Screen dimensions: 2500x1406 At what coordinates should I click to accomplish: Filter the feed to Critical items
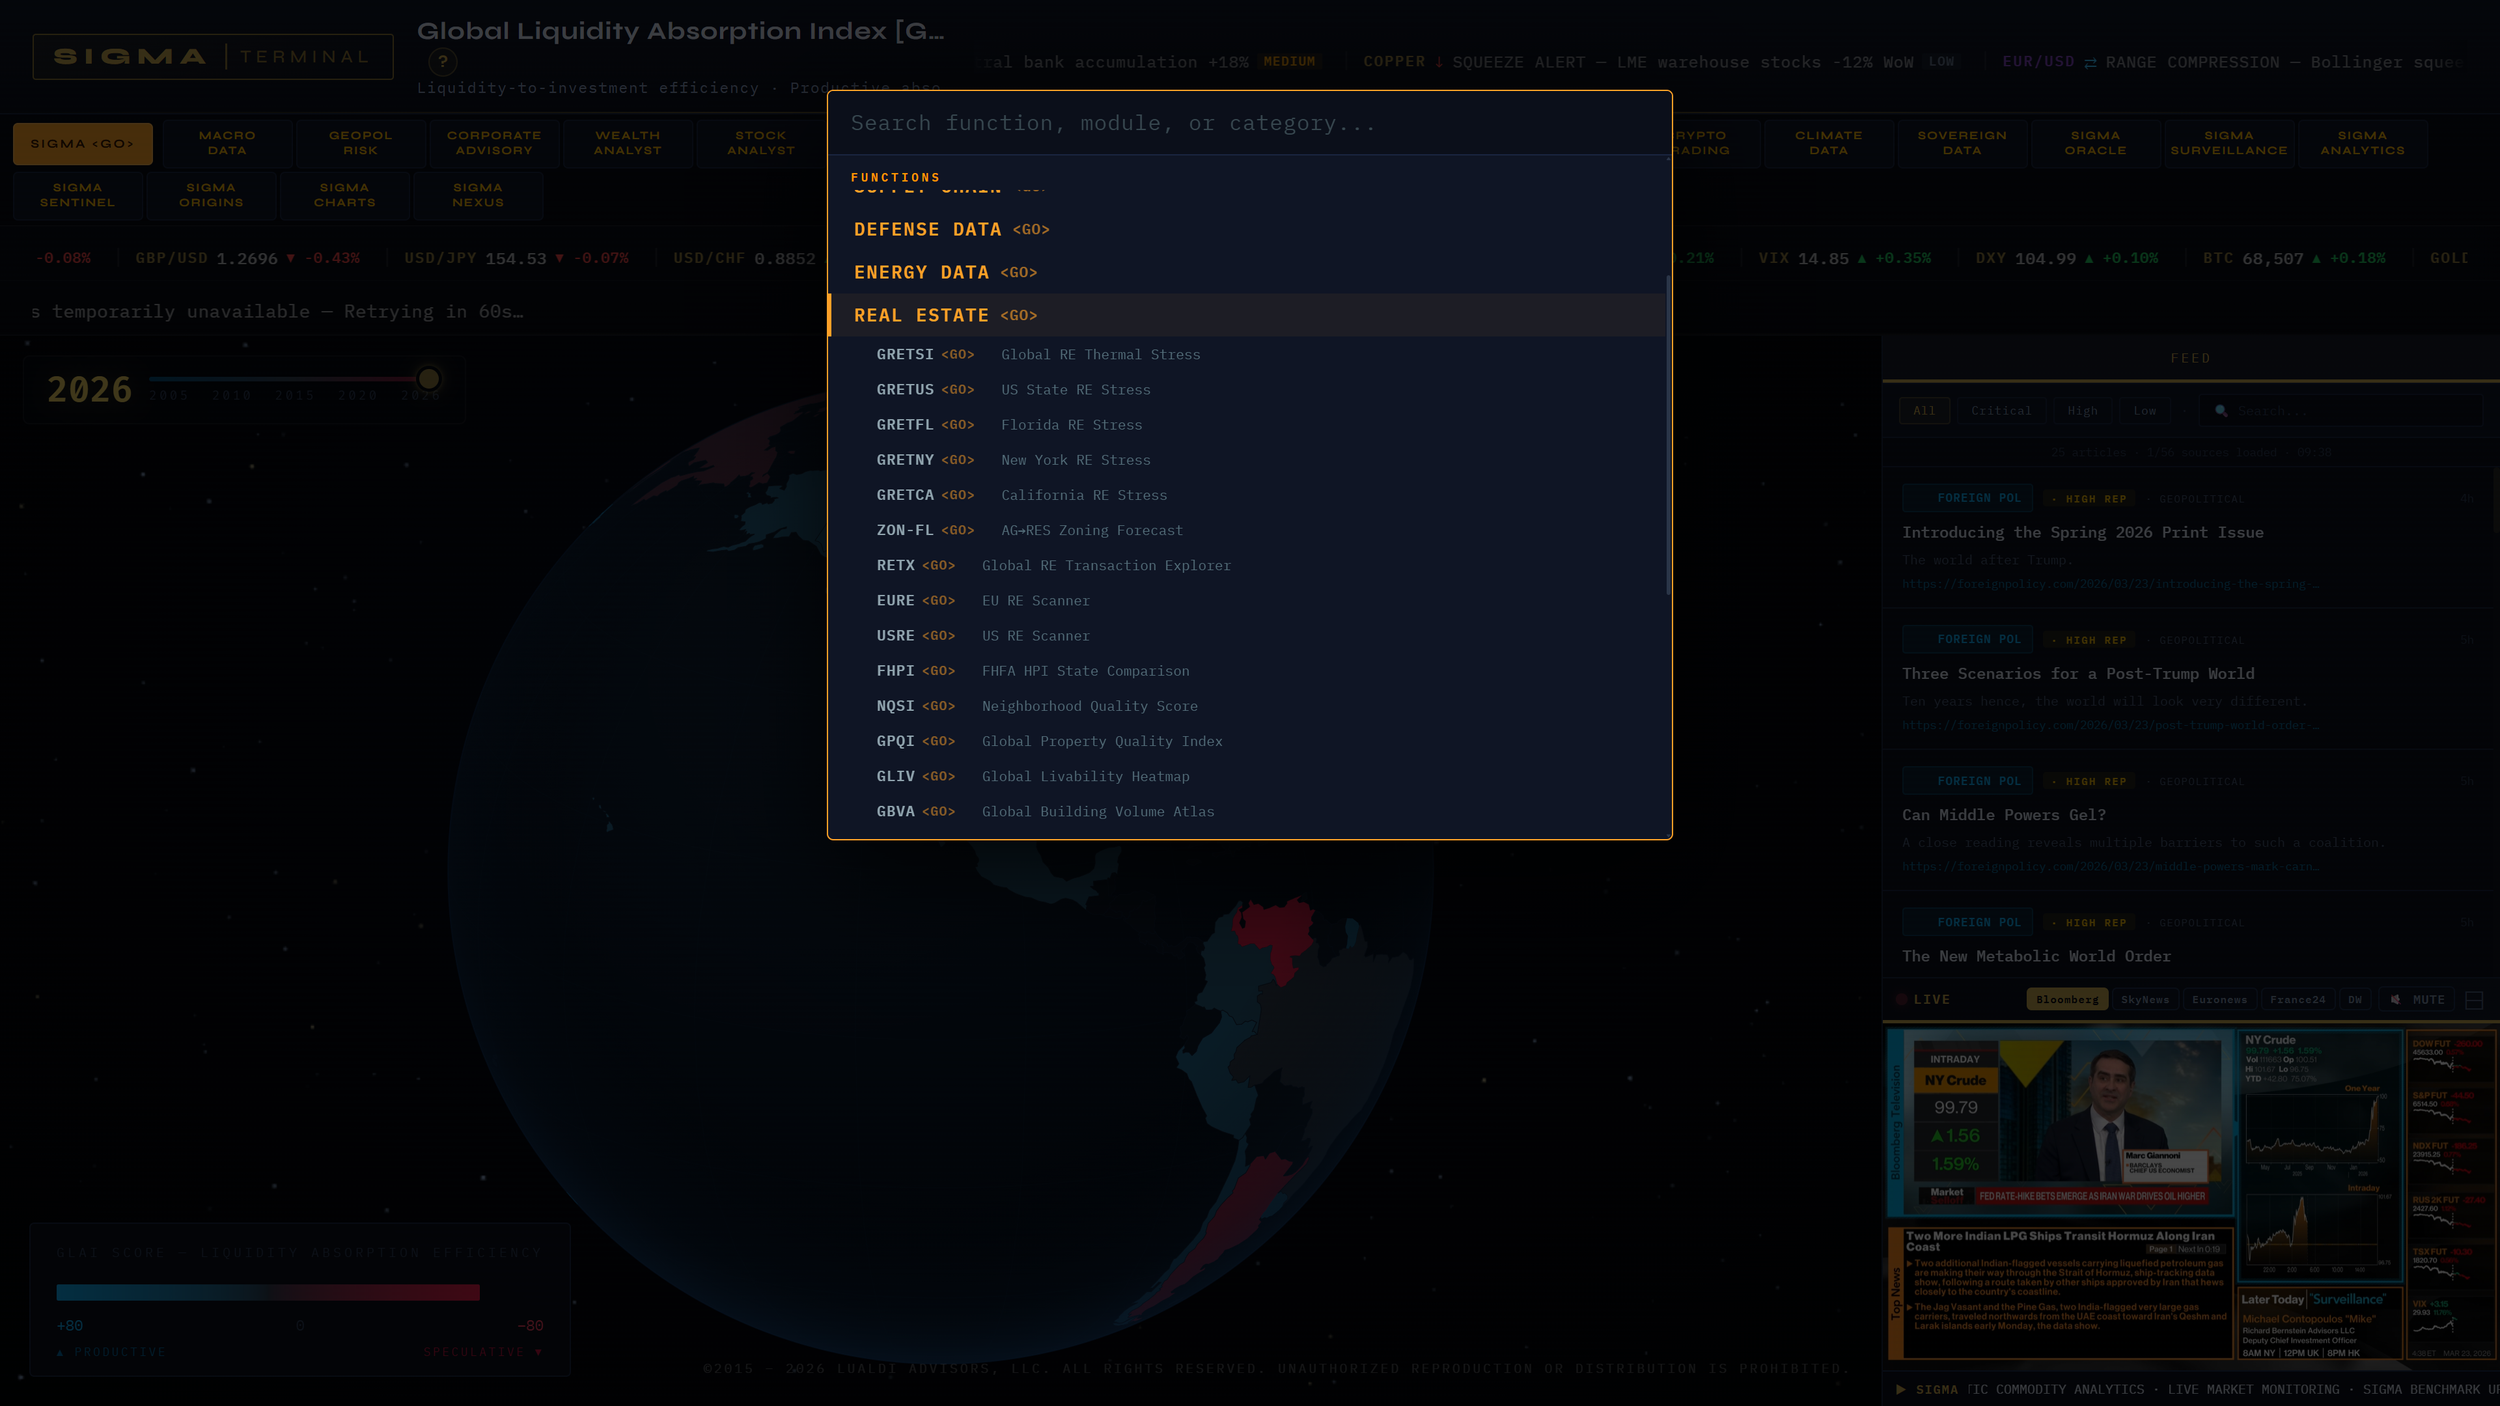pos(2001,411)
